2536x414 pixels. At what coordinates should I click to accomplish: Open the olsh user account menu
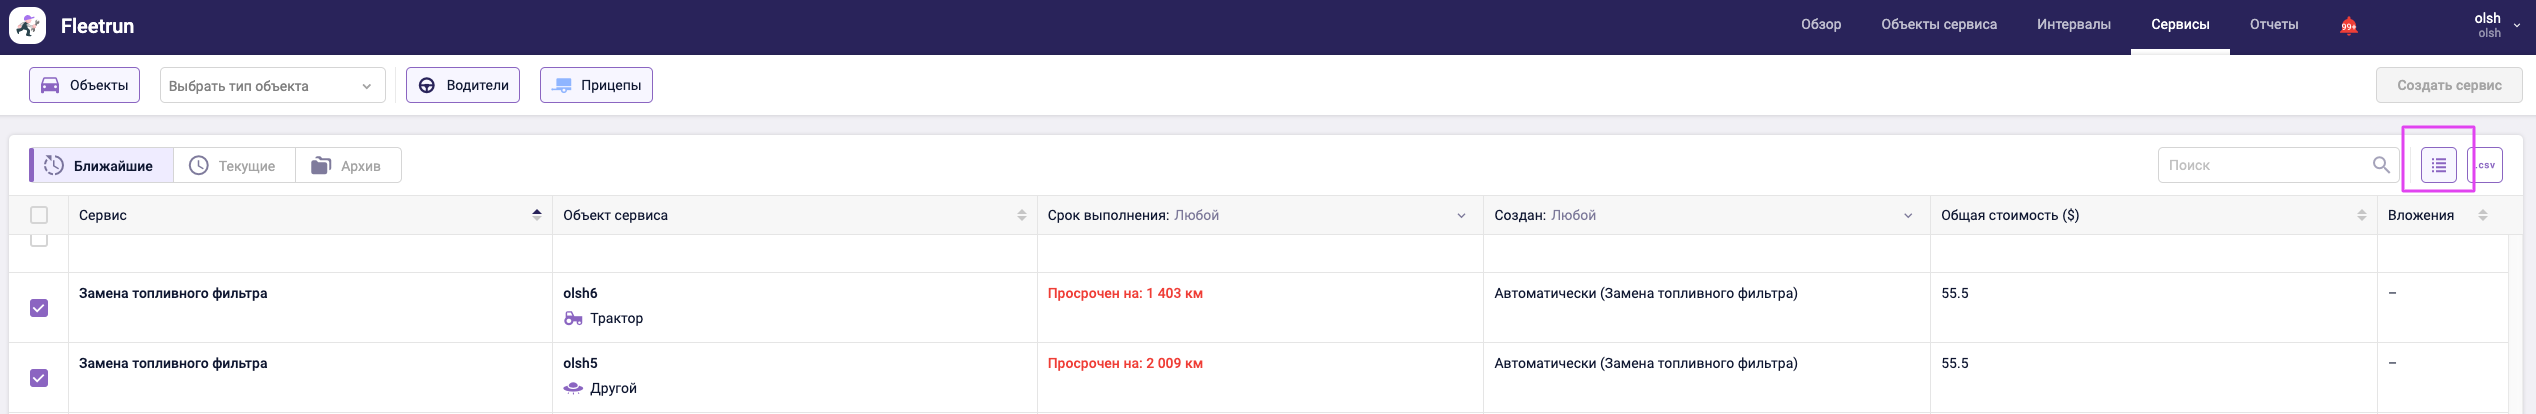coord(2495,26)
